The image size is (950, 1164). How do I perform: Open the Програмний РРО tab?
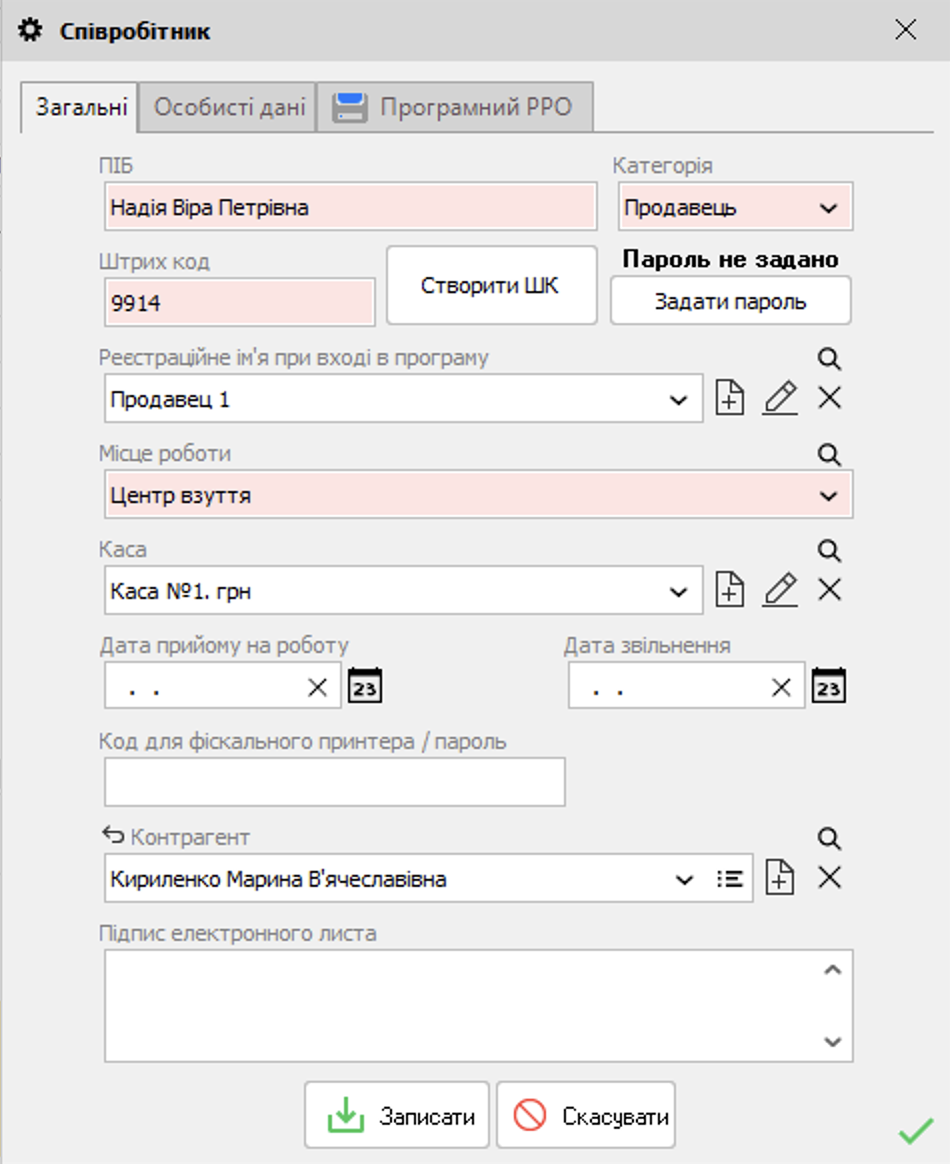[x=456, y=107]
